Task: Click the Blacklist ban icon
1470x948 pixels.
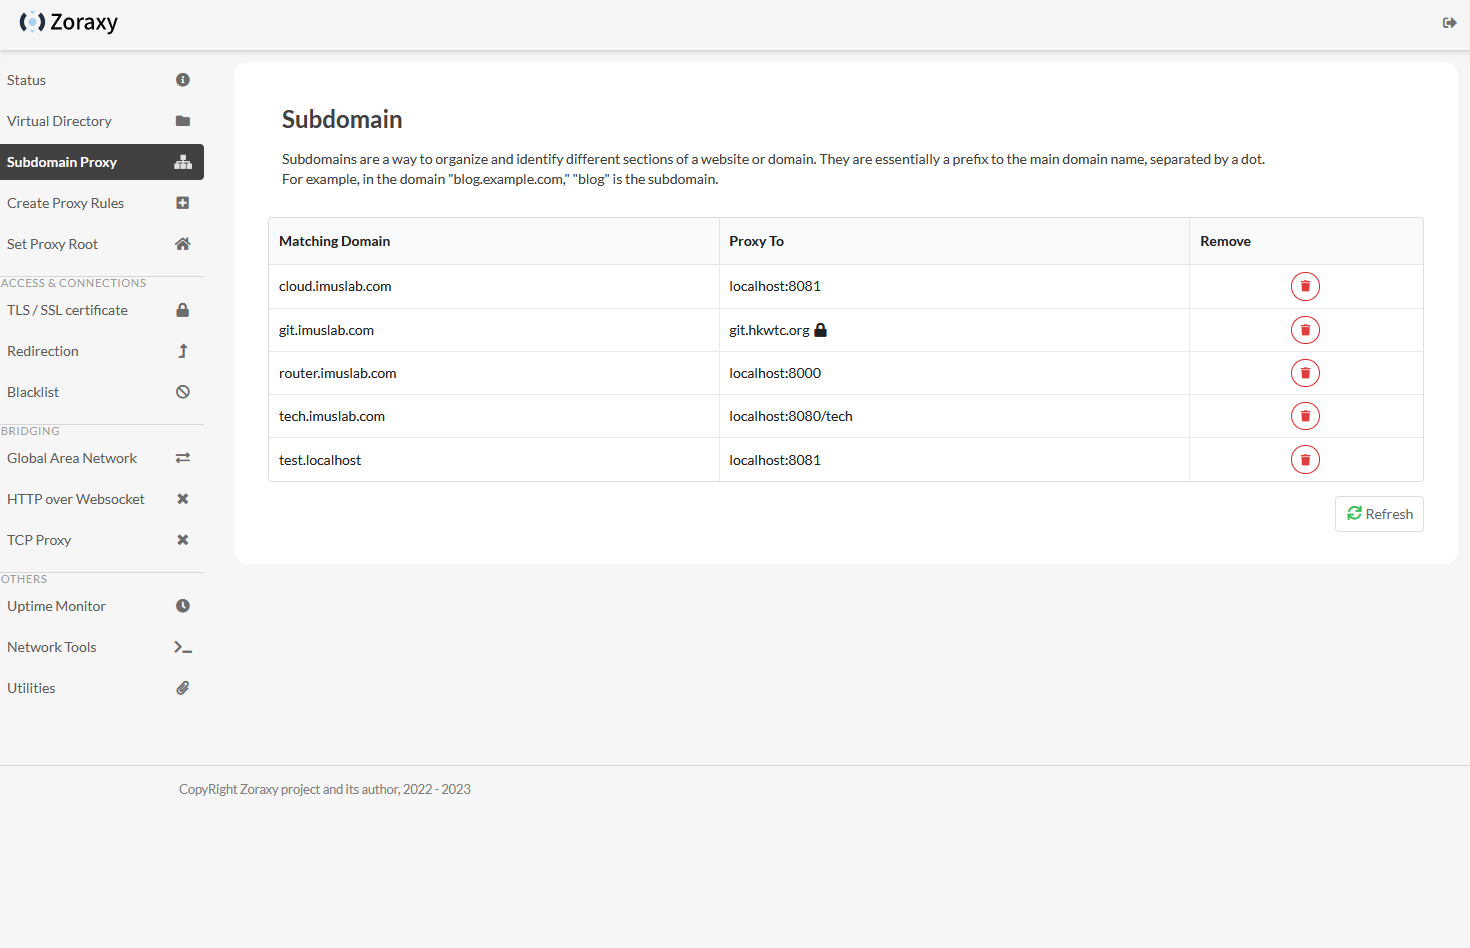Action: tap(183, 392)
